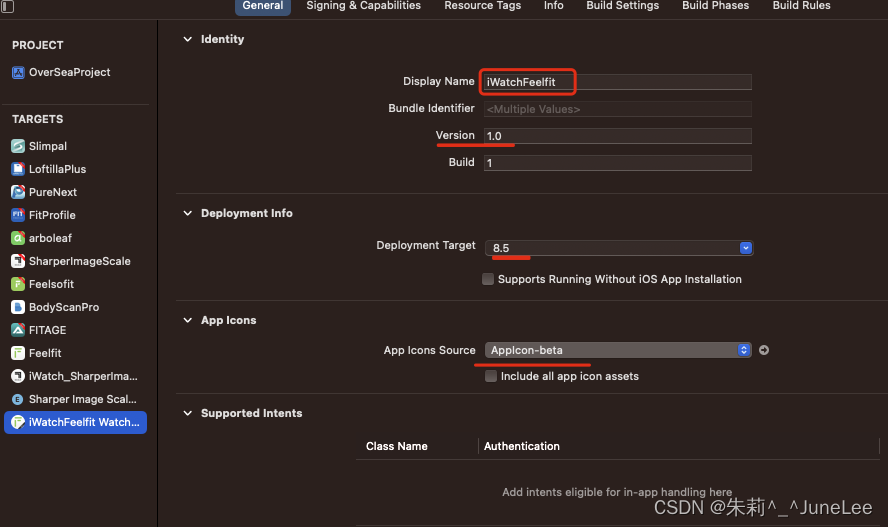
Task: Click the Authentication column header
Action: coord(522,447)
